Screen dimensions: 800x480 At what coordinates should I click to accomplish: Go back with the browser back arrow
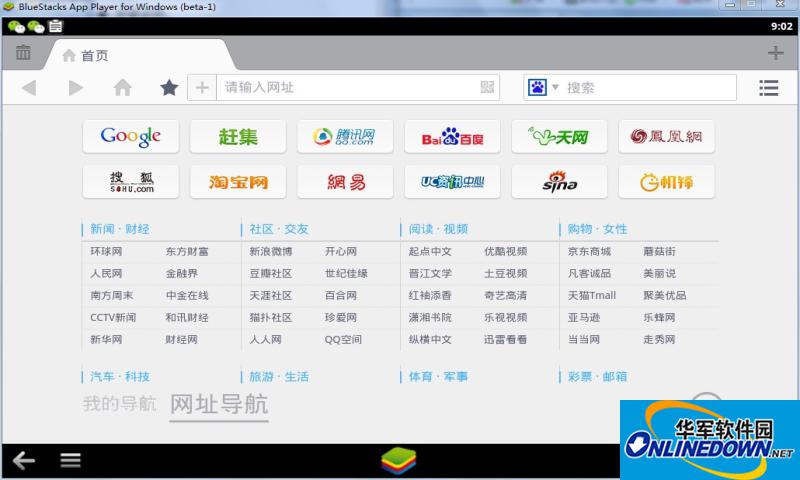pyautogui.click(x=29, y=88)
